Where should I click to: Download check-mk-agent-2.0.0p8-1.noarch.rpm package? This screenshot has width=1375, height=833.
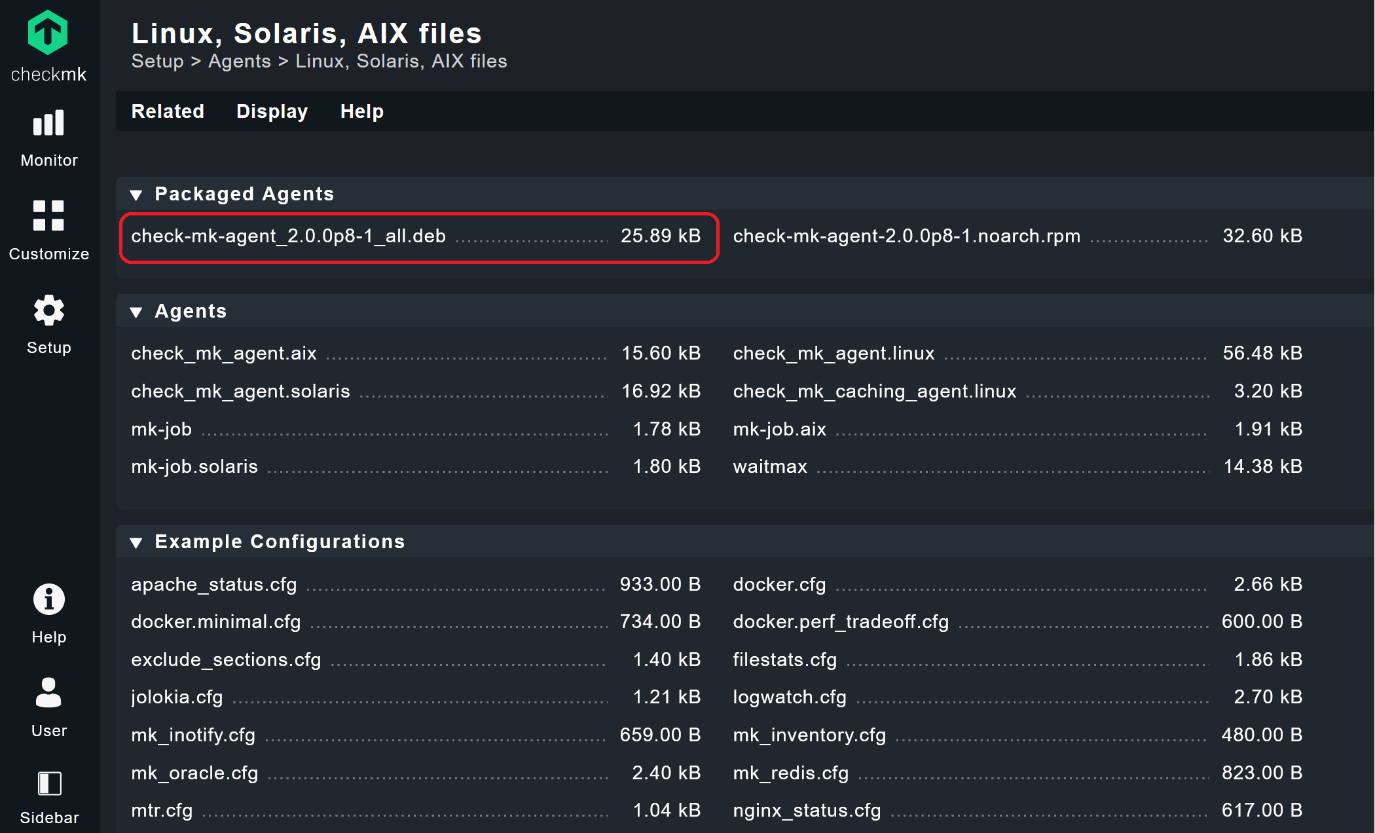point(906,237)
